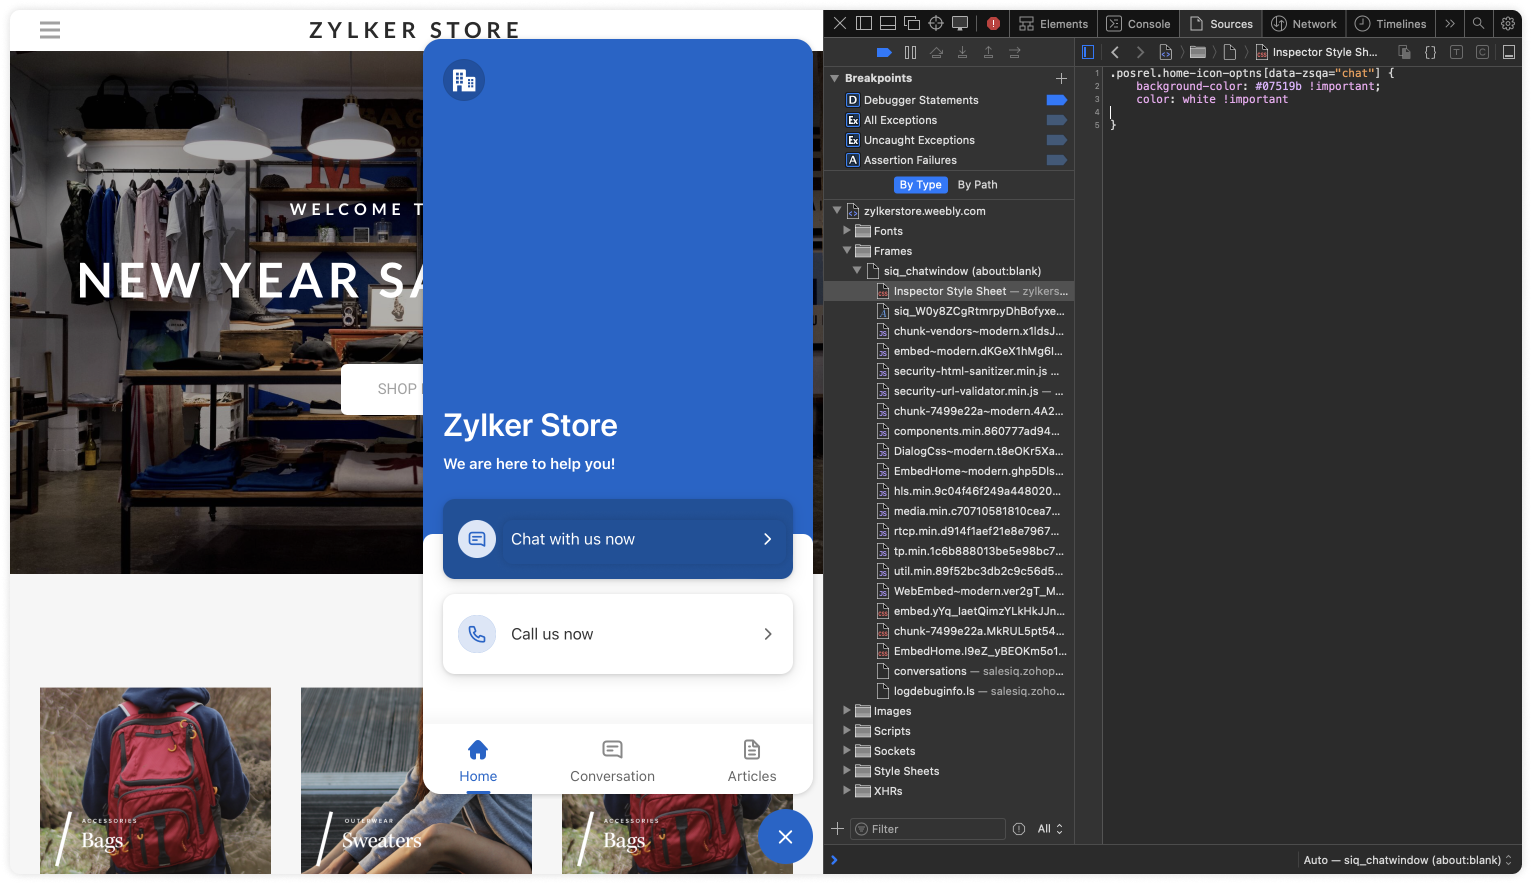
Task: Open the All resource type dropdown
Action: (x=1050, y=829)
